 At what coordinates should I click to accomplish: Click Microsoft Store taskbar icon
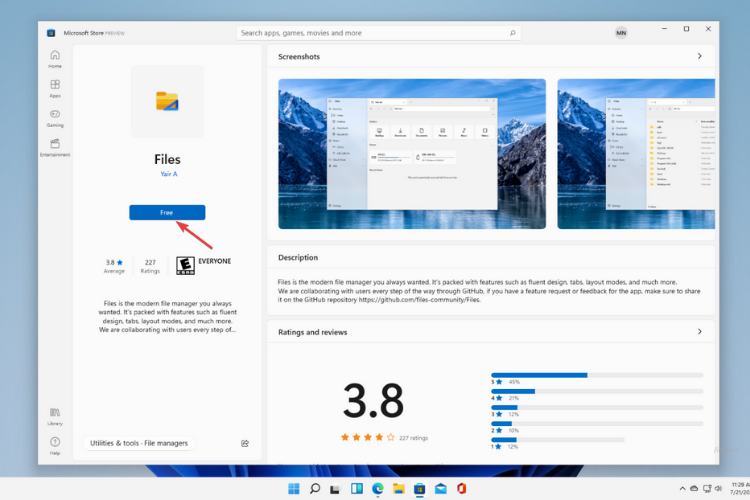(419, 489)
